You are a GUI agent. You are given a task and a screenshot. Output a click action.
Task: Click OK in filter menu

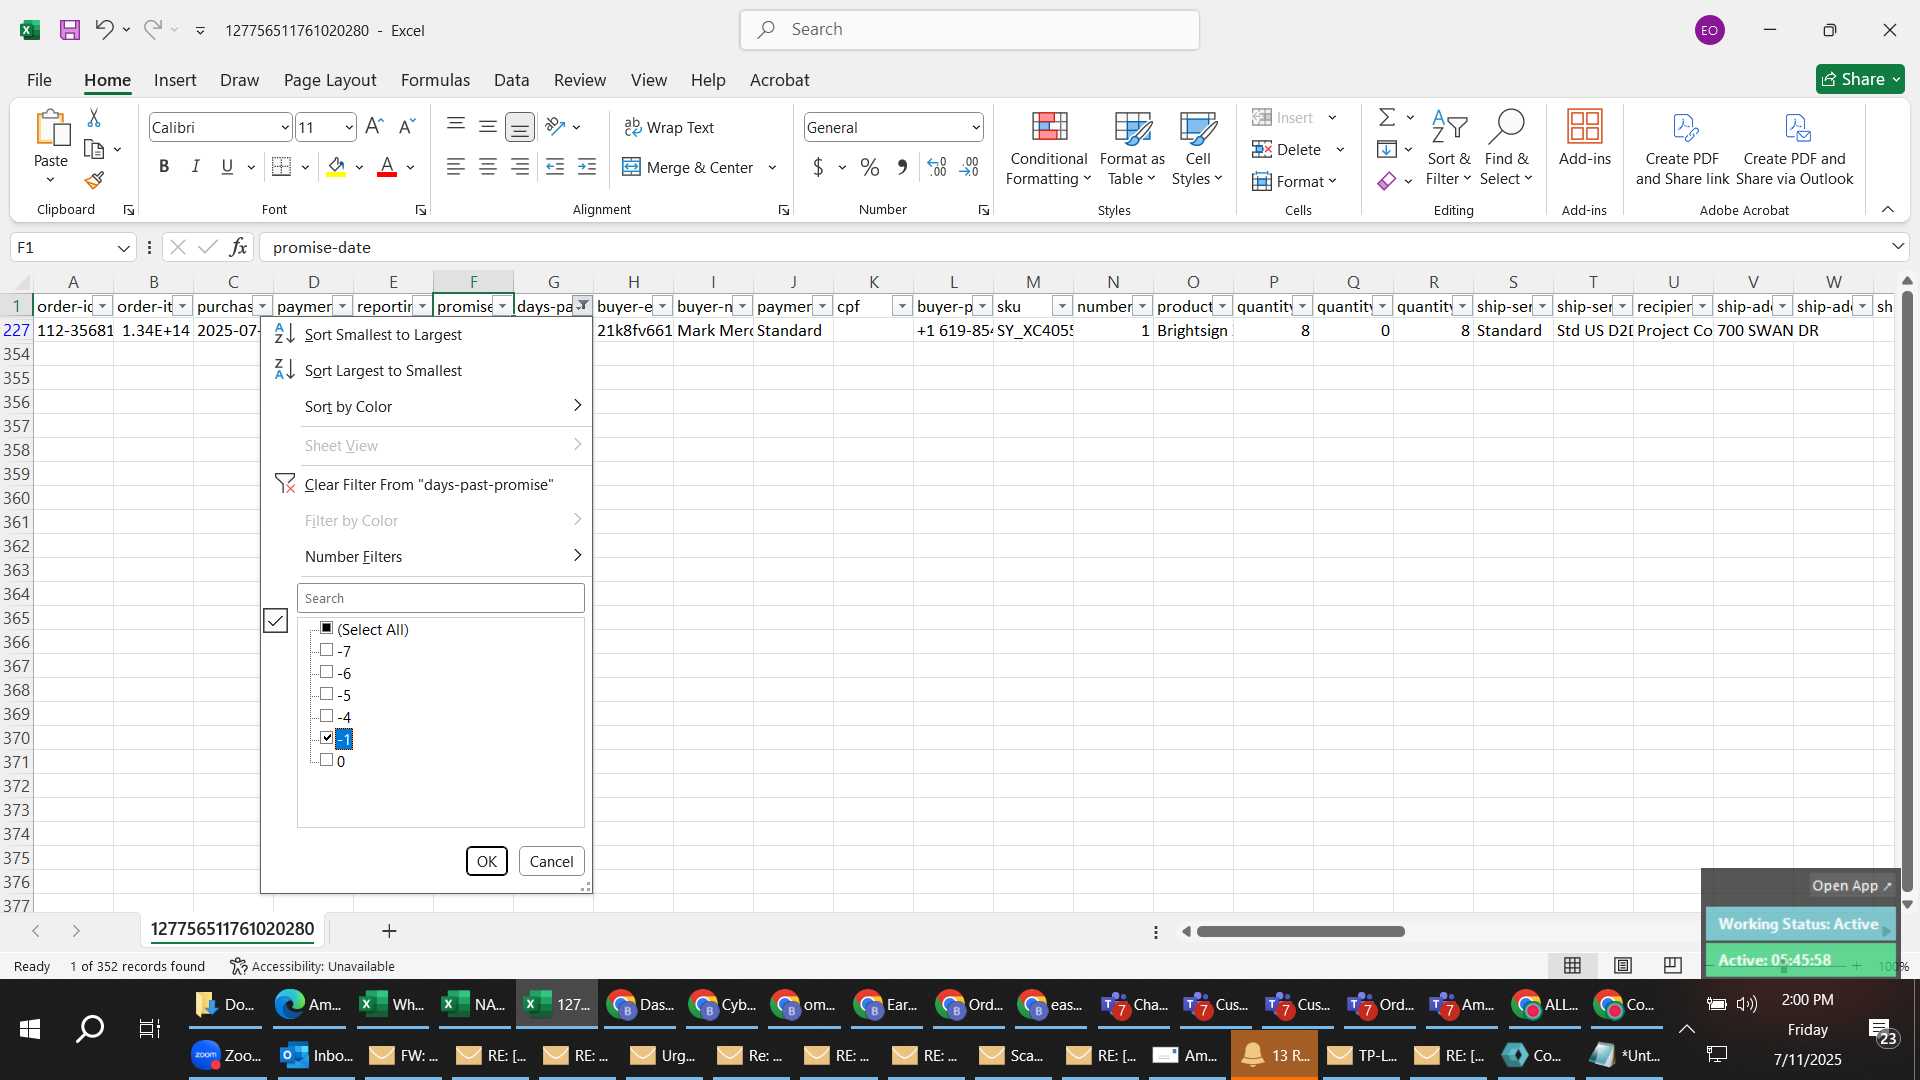click(487, 861)
